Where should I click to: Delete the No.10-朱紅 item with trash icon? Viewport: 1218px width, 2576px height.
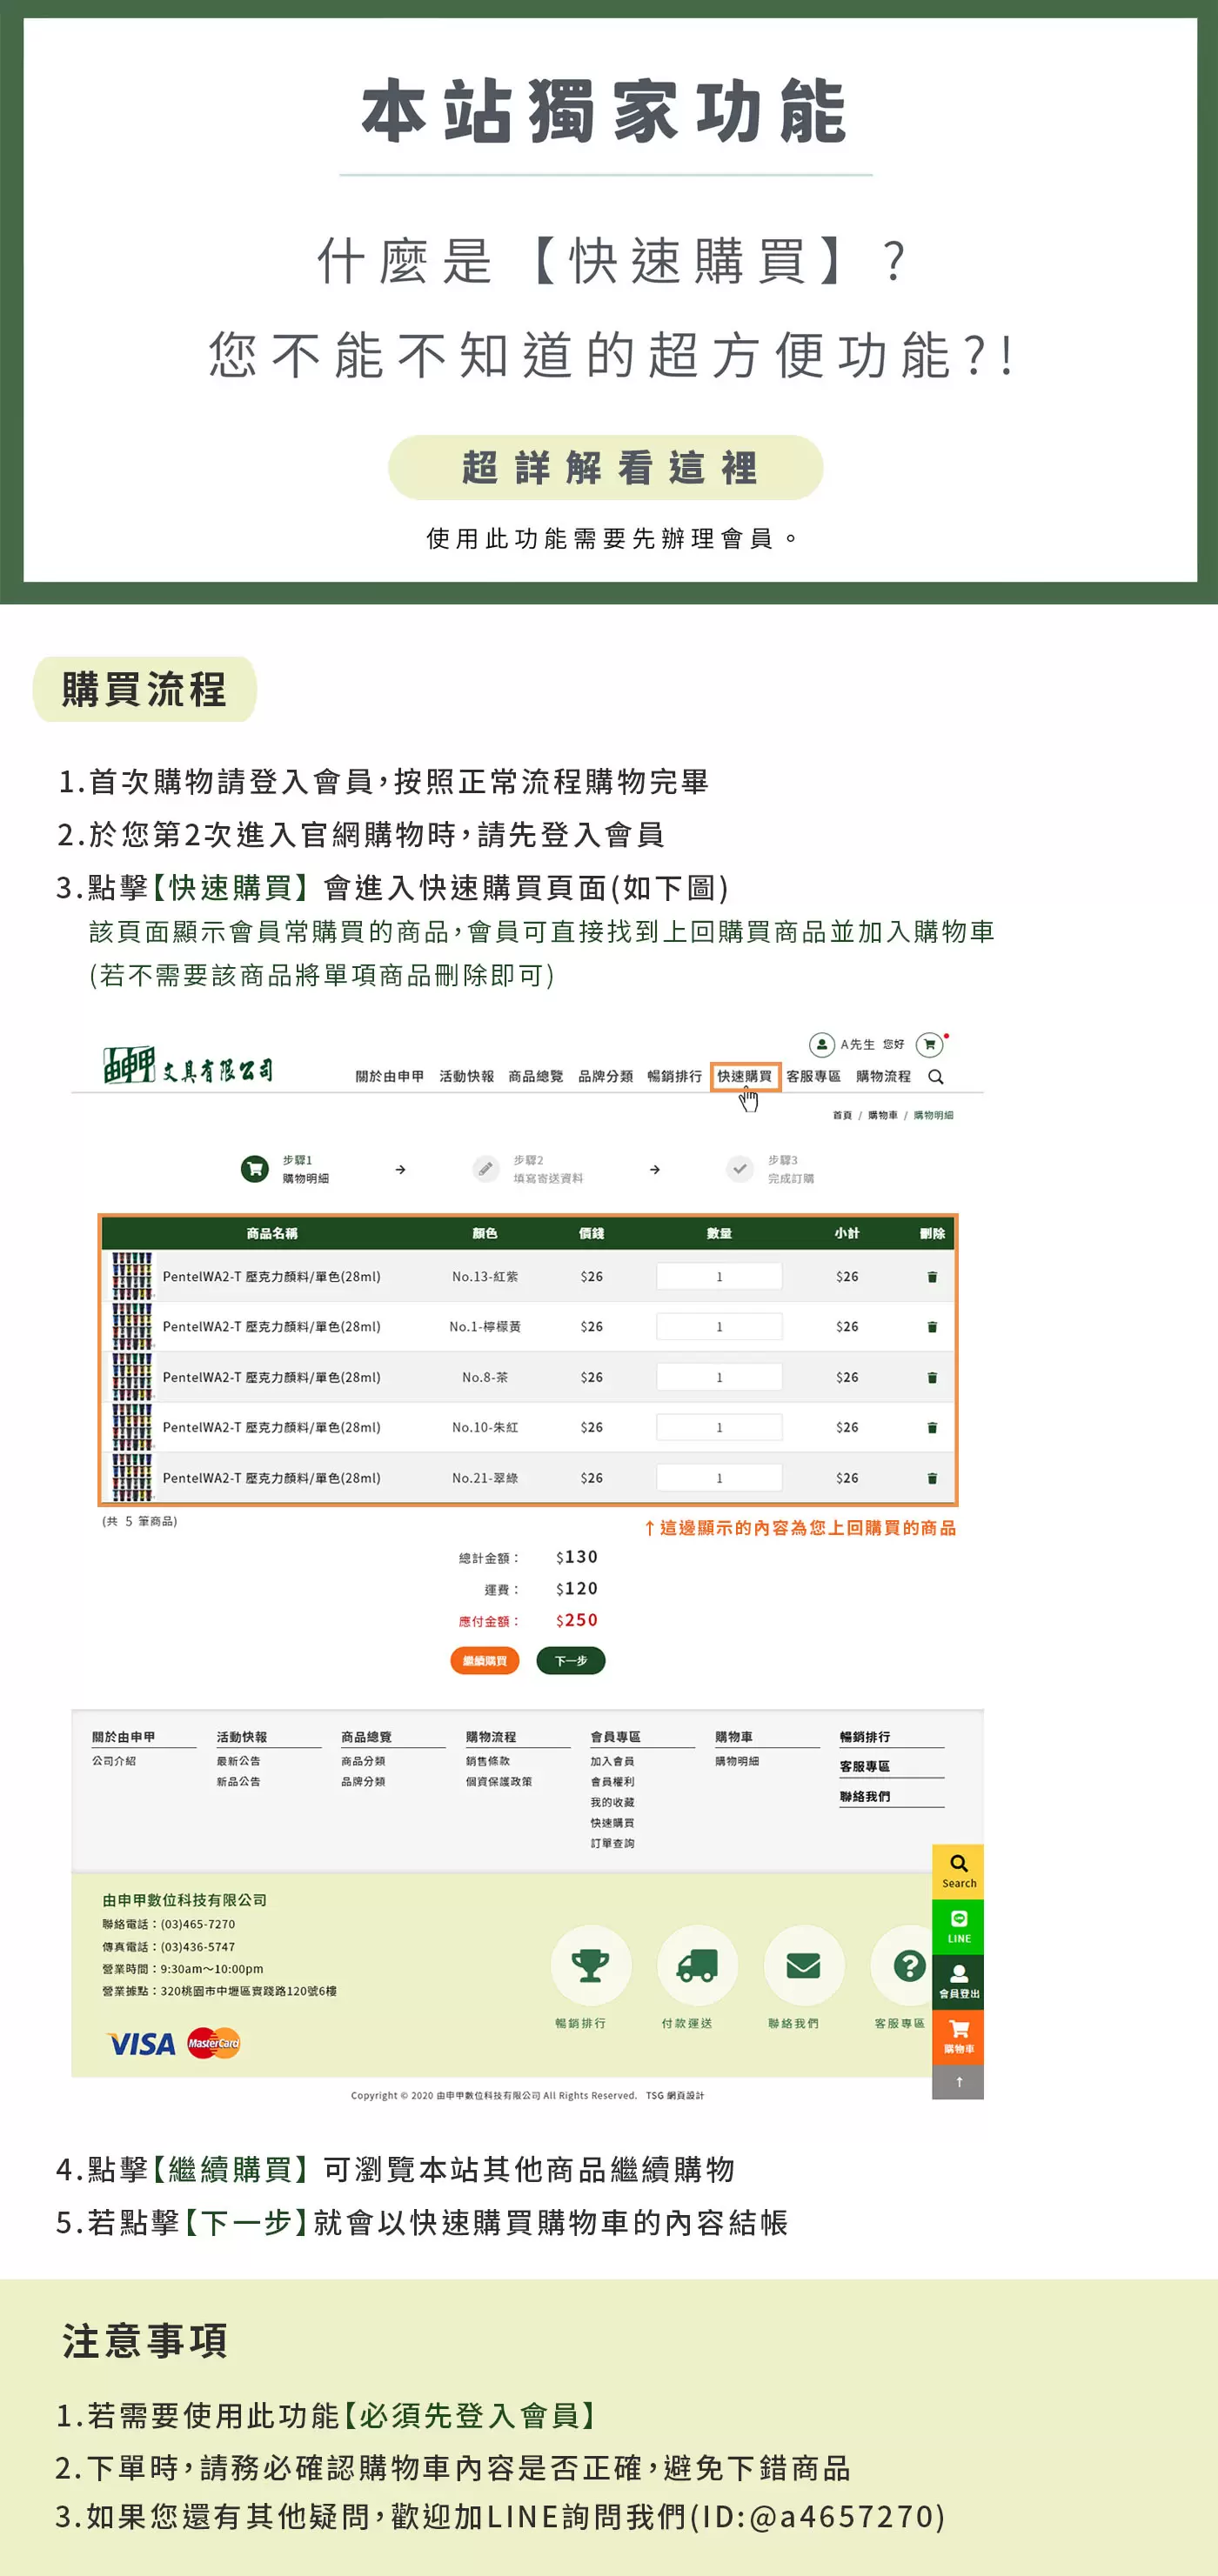[x=932, y=1428]
